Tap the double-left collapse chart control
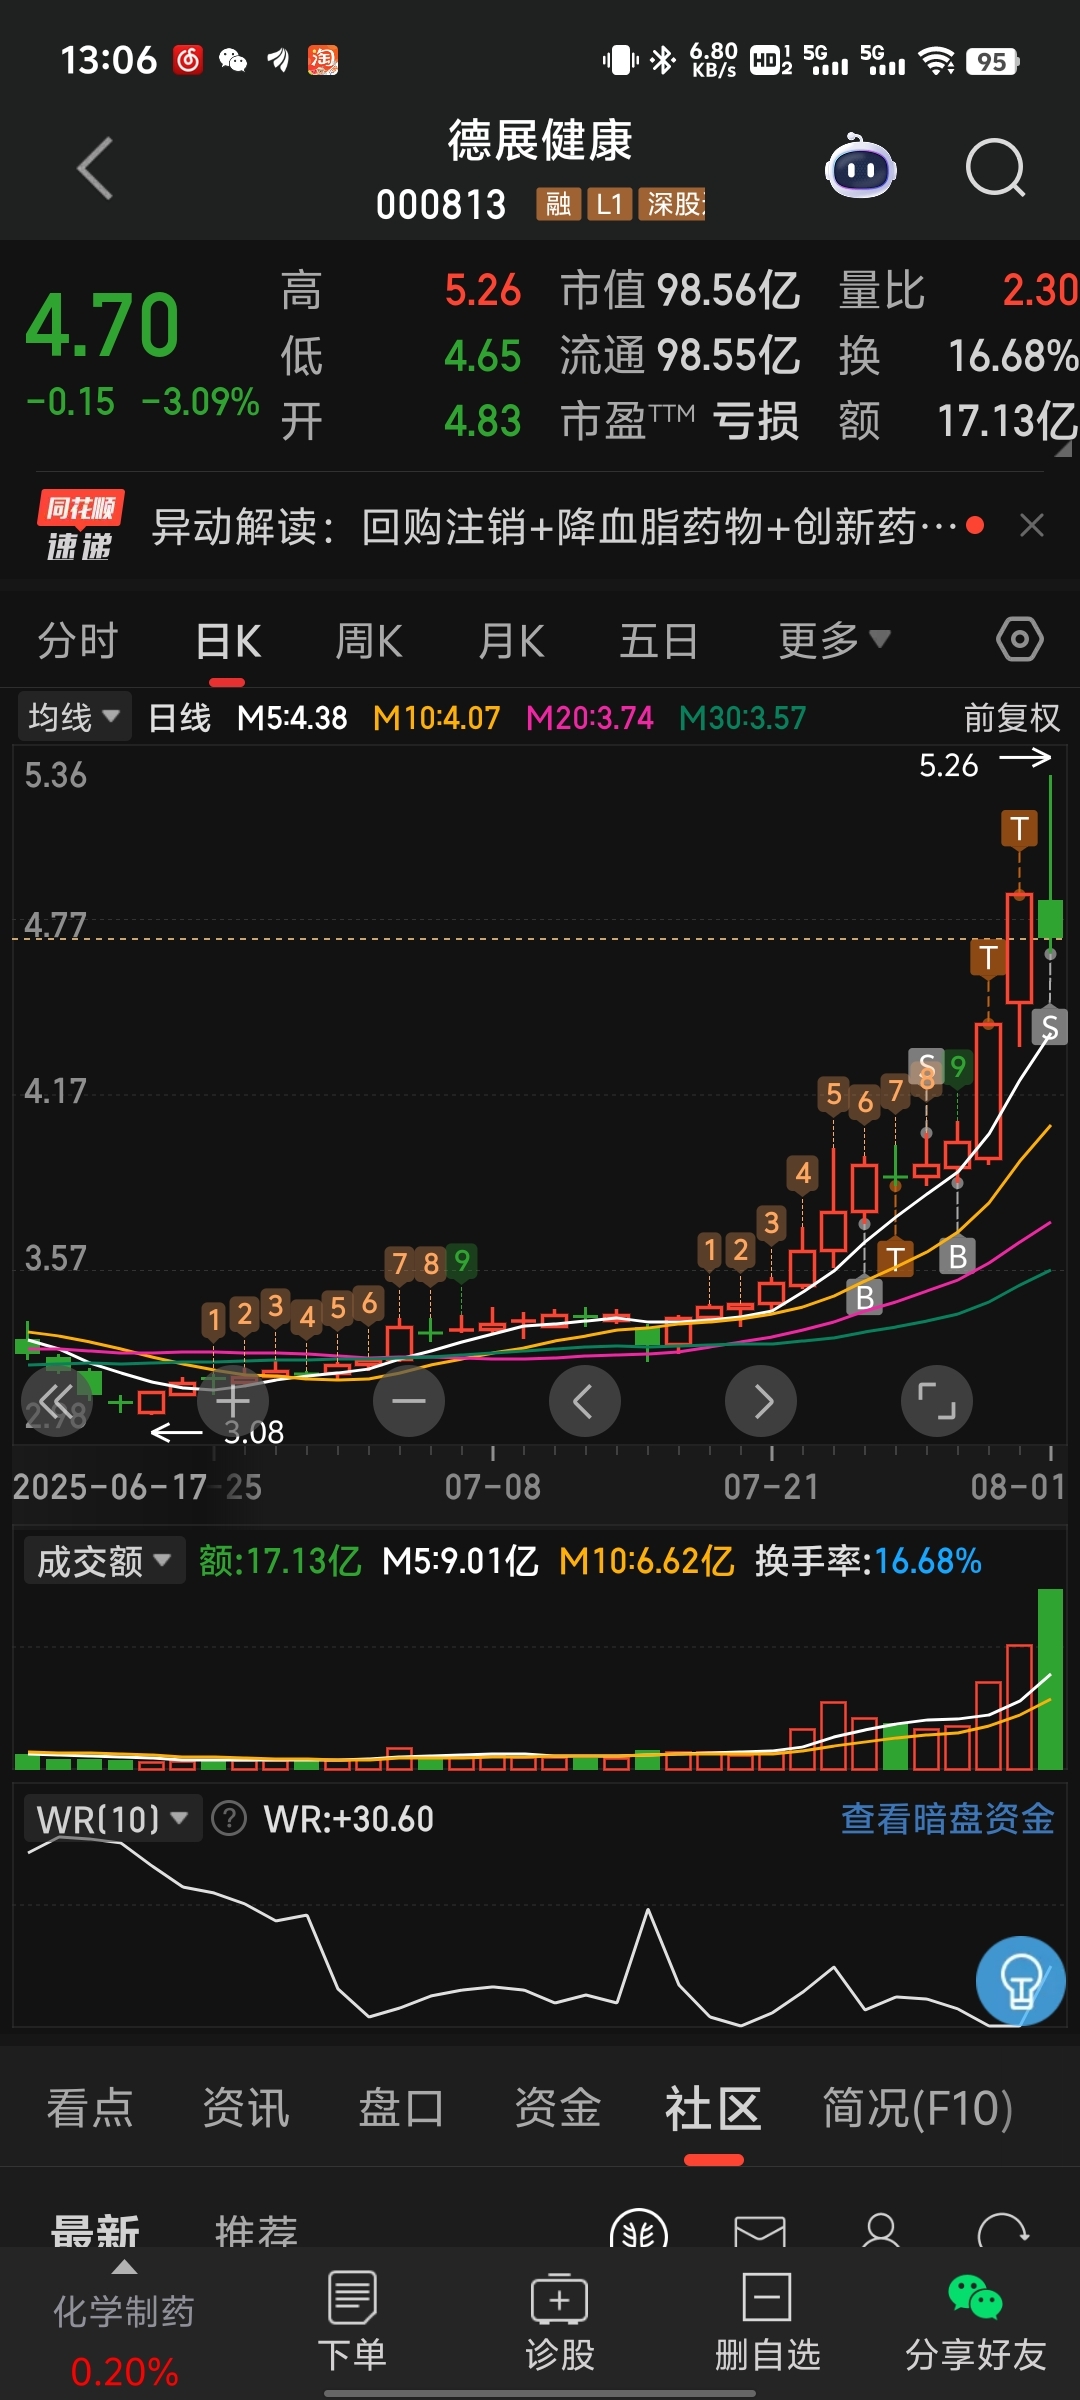1080x2400 pixels. (x=56, y=1401)
